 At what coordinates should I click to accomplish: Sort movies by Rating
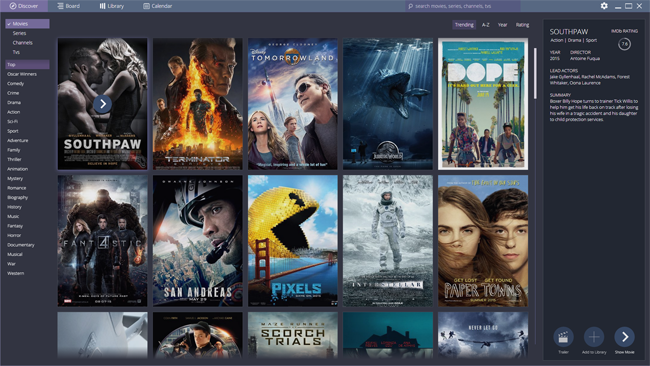coord(522,25)
